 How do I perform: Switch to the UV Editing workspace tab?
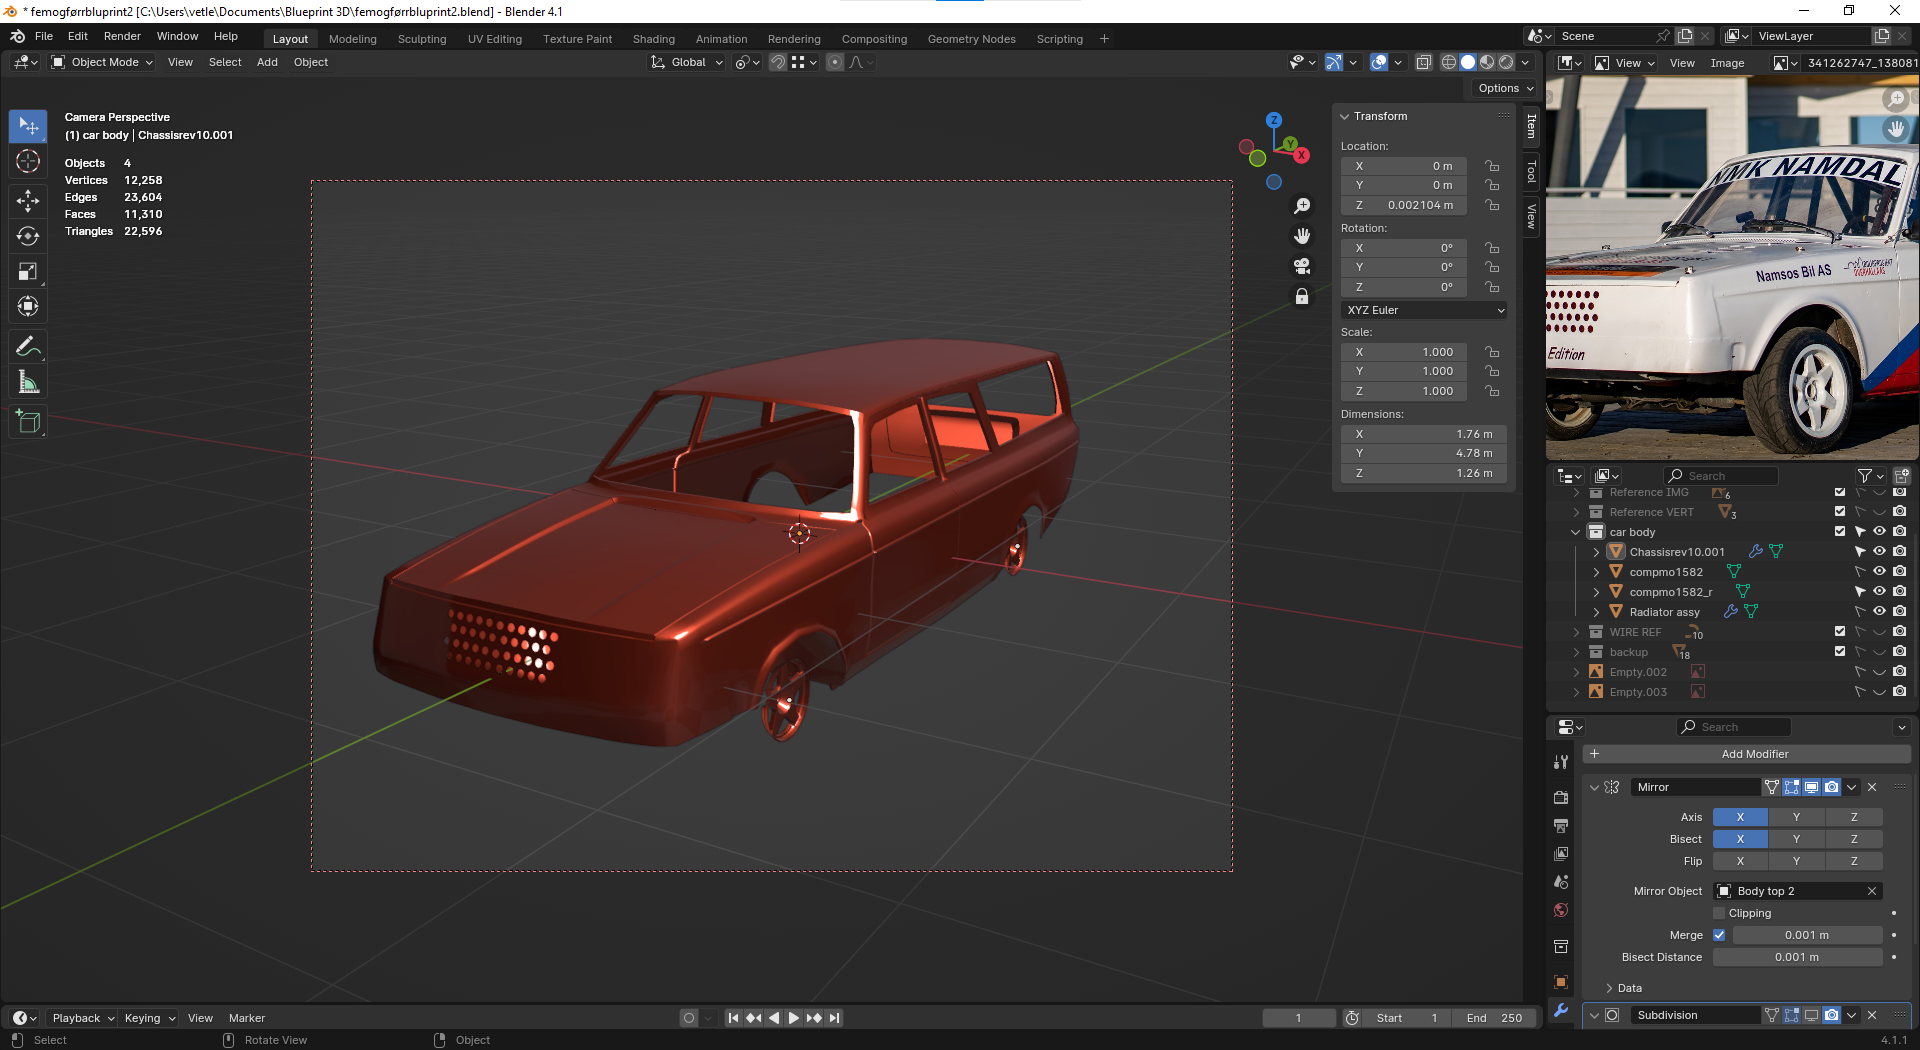pyautogui.click(x=495, y=39)
